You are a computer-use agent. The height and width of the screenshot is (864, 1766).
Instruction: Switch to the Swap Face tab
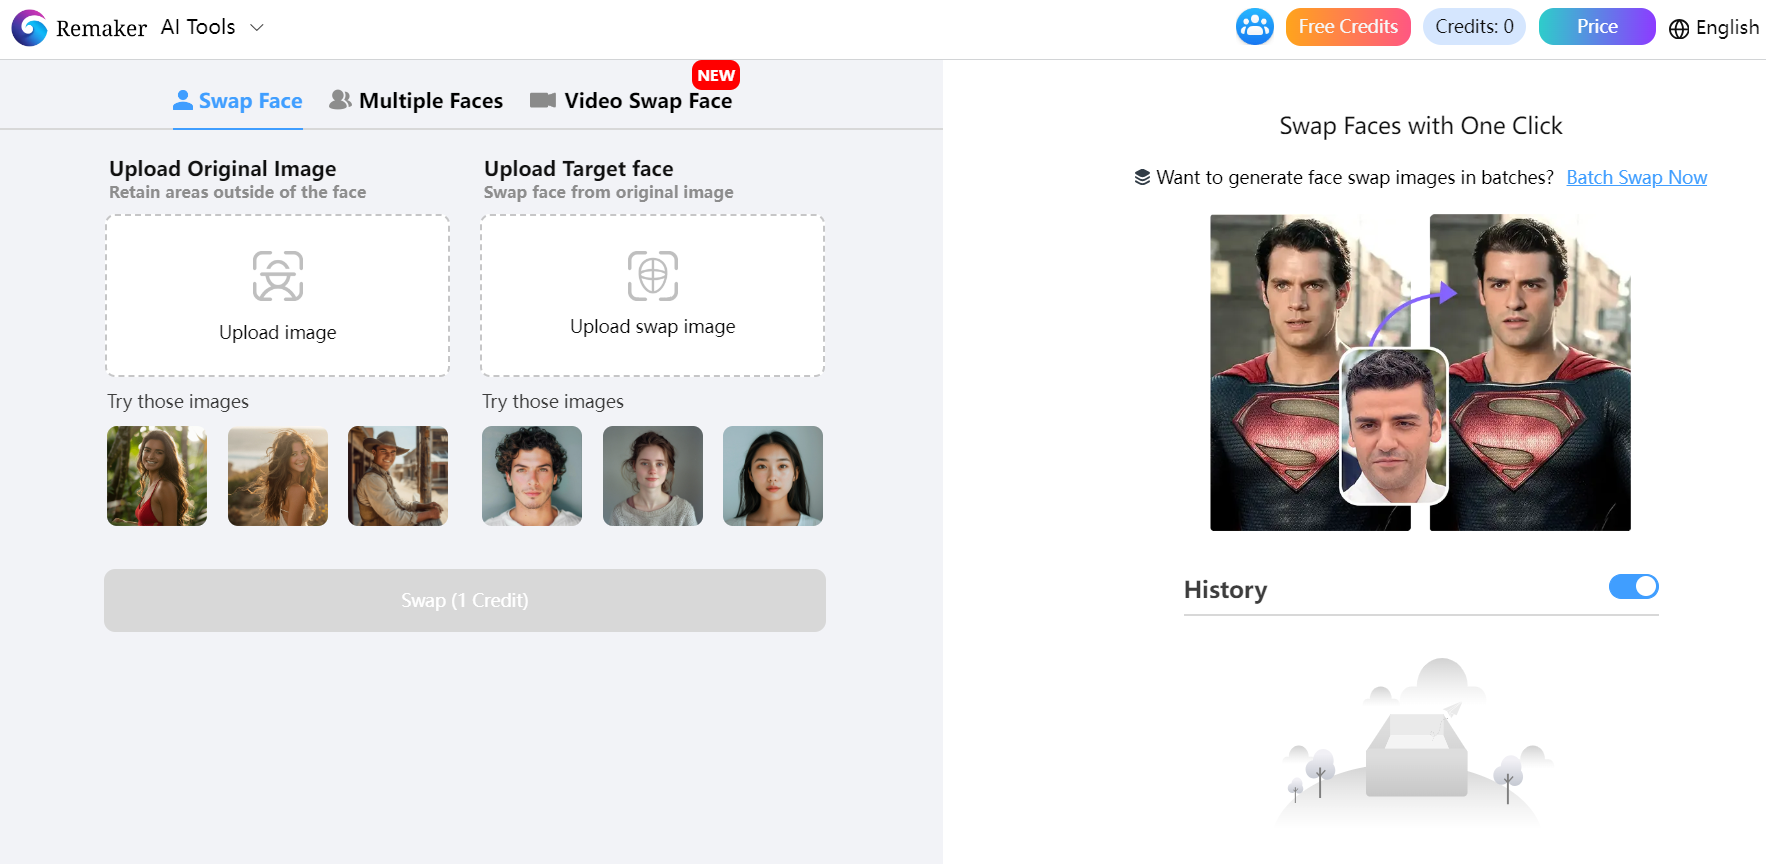coord(238,101)
